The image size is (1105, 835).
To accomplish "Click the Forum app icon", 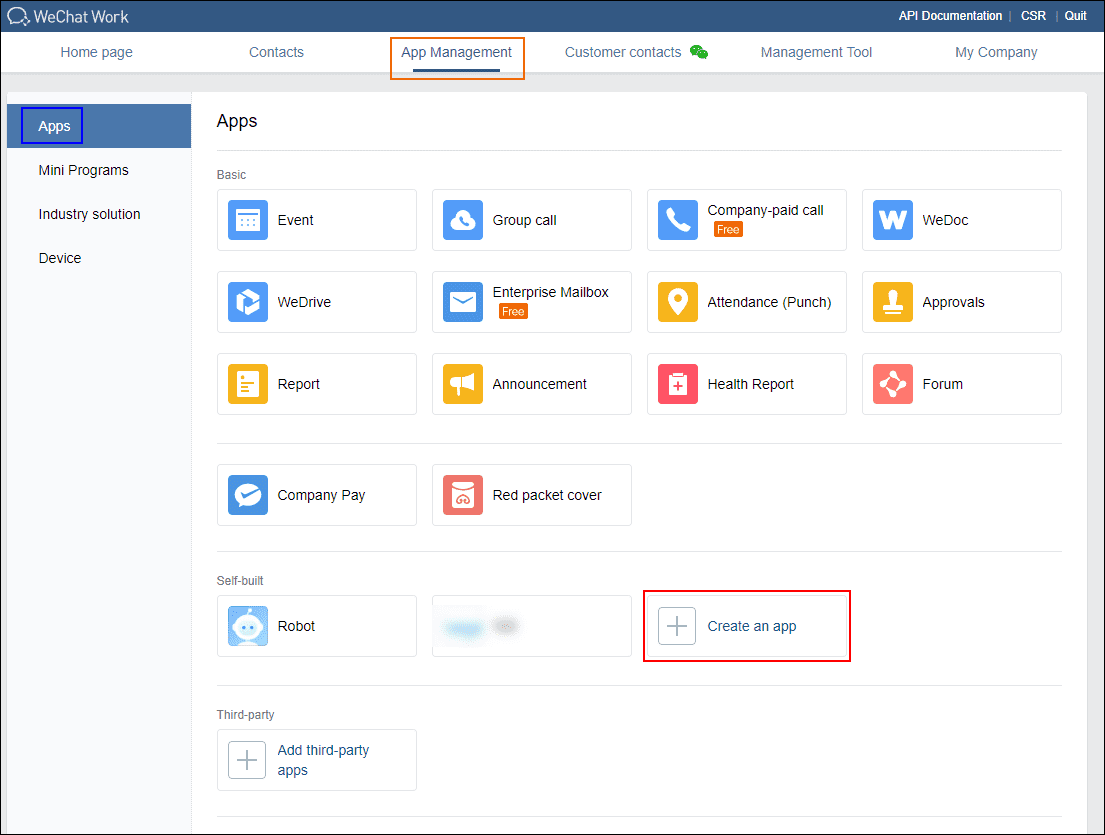I will pos(892,384).
